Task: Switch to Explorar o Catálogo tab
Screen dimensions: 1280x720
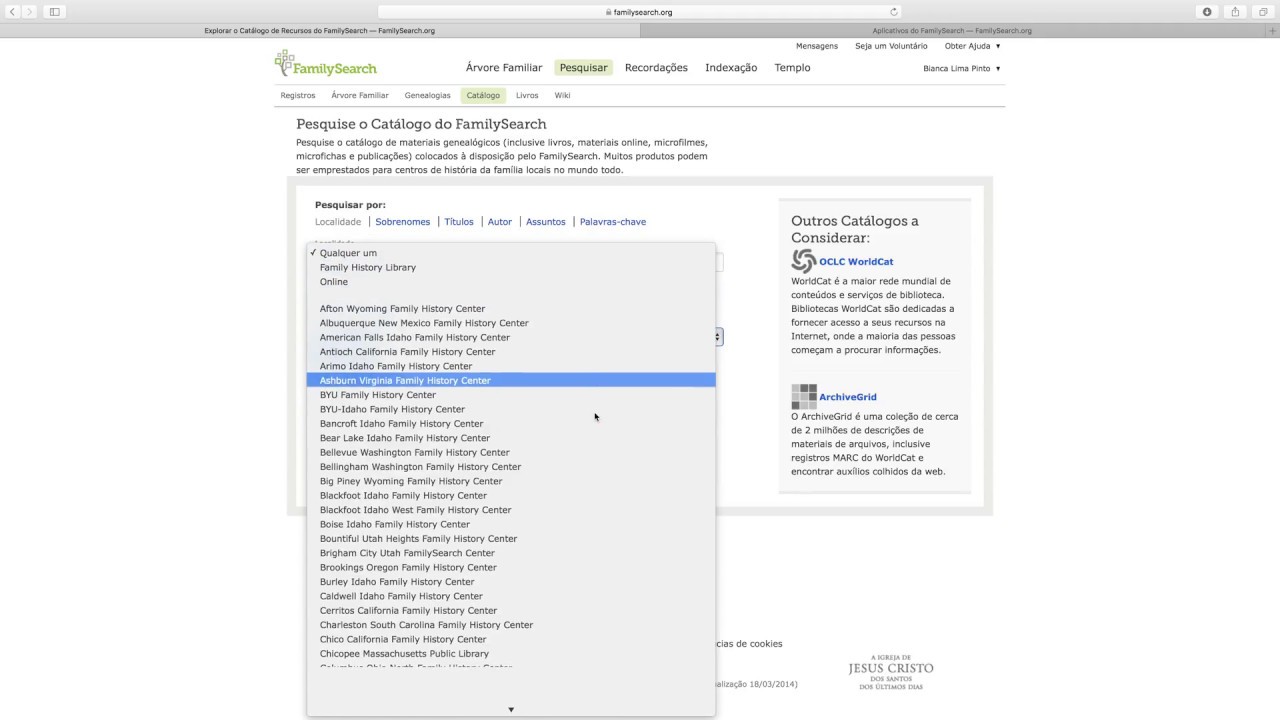Action: point(320,31)
